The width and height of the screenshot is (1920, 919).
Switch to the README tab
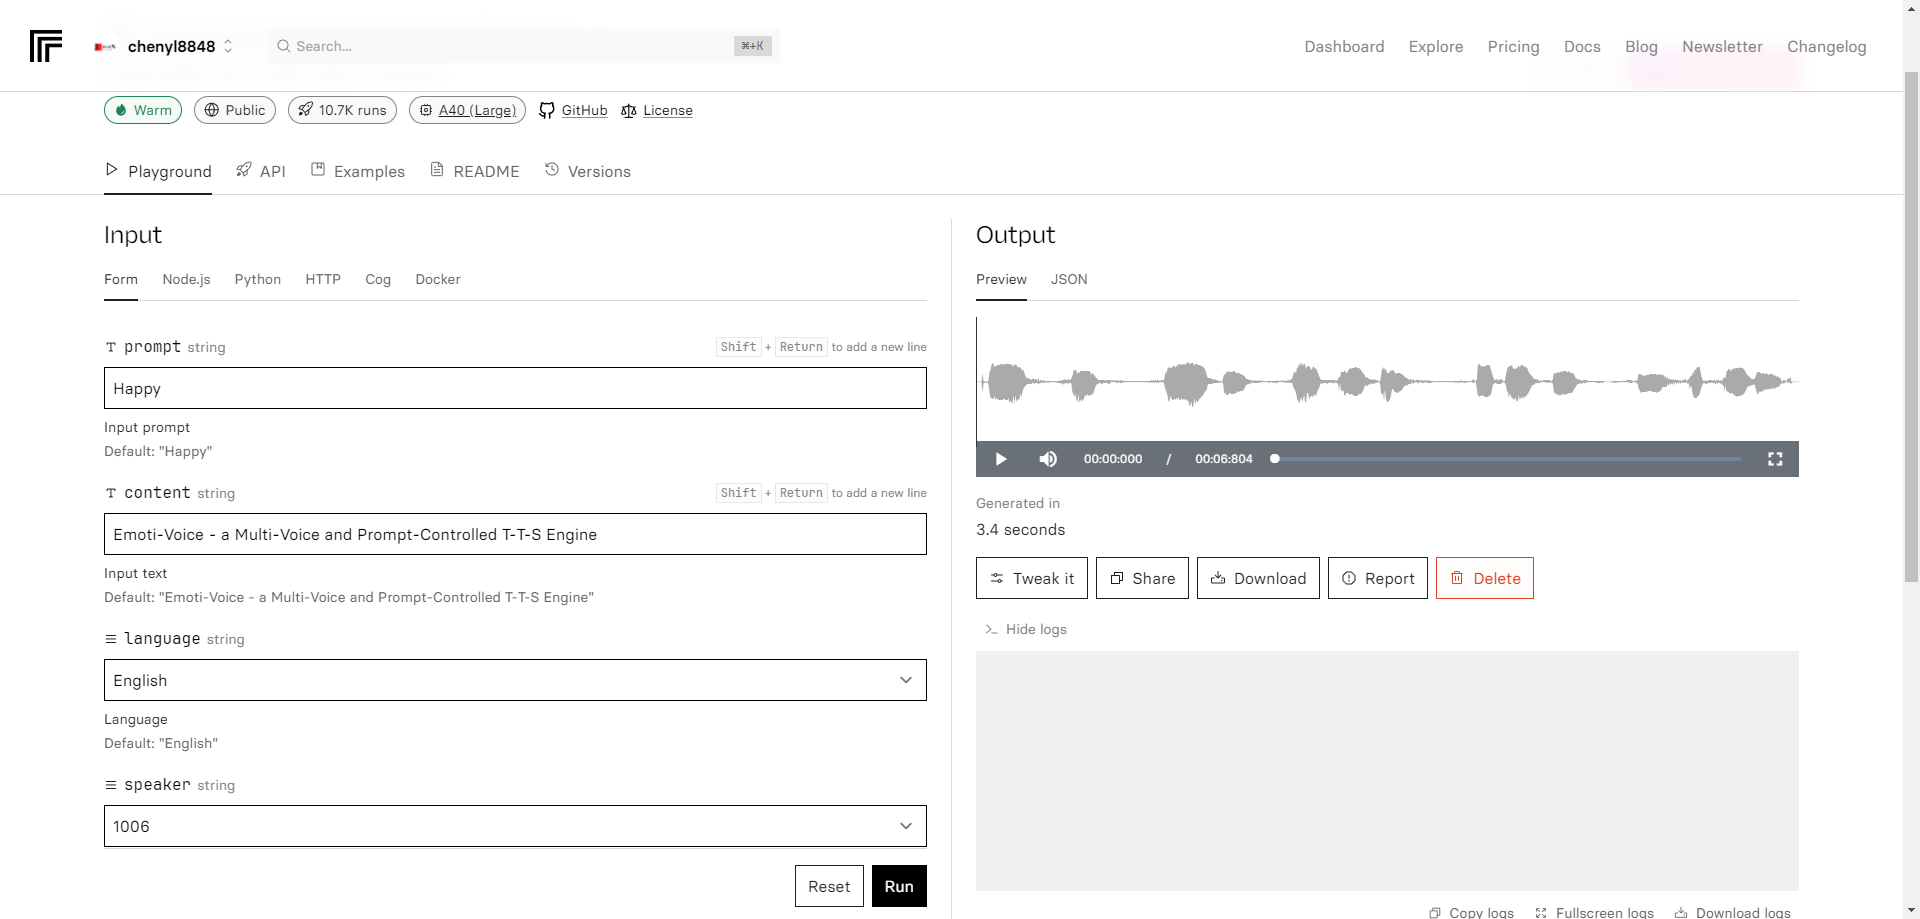point(475,171)
